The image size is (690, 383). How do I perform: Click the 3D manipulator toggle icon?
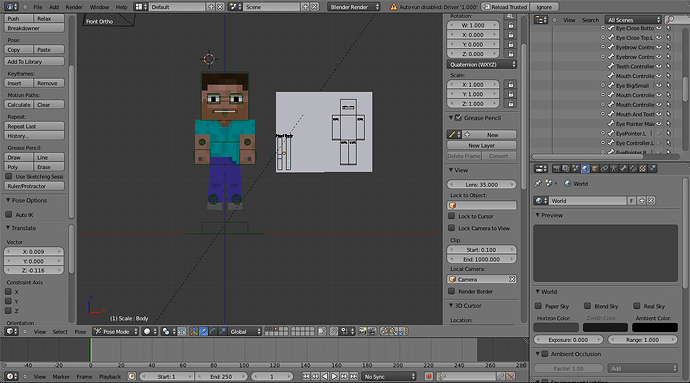click(x=194, y=331)
